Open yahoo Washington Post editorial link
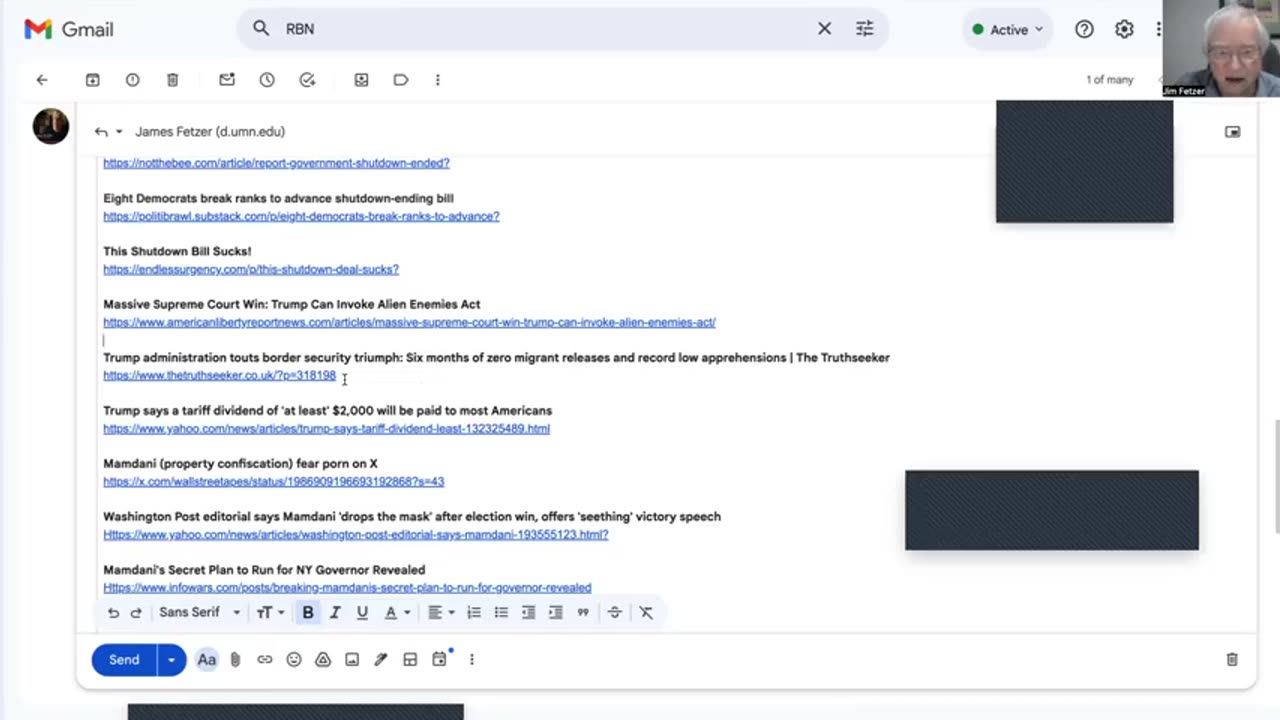1280x720 pixels. [355, 534]
